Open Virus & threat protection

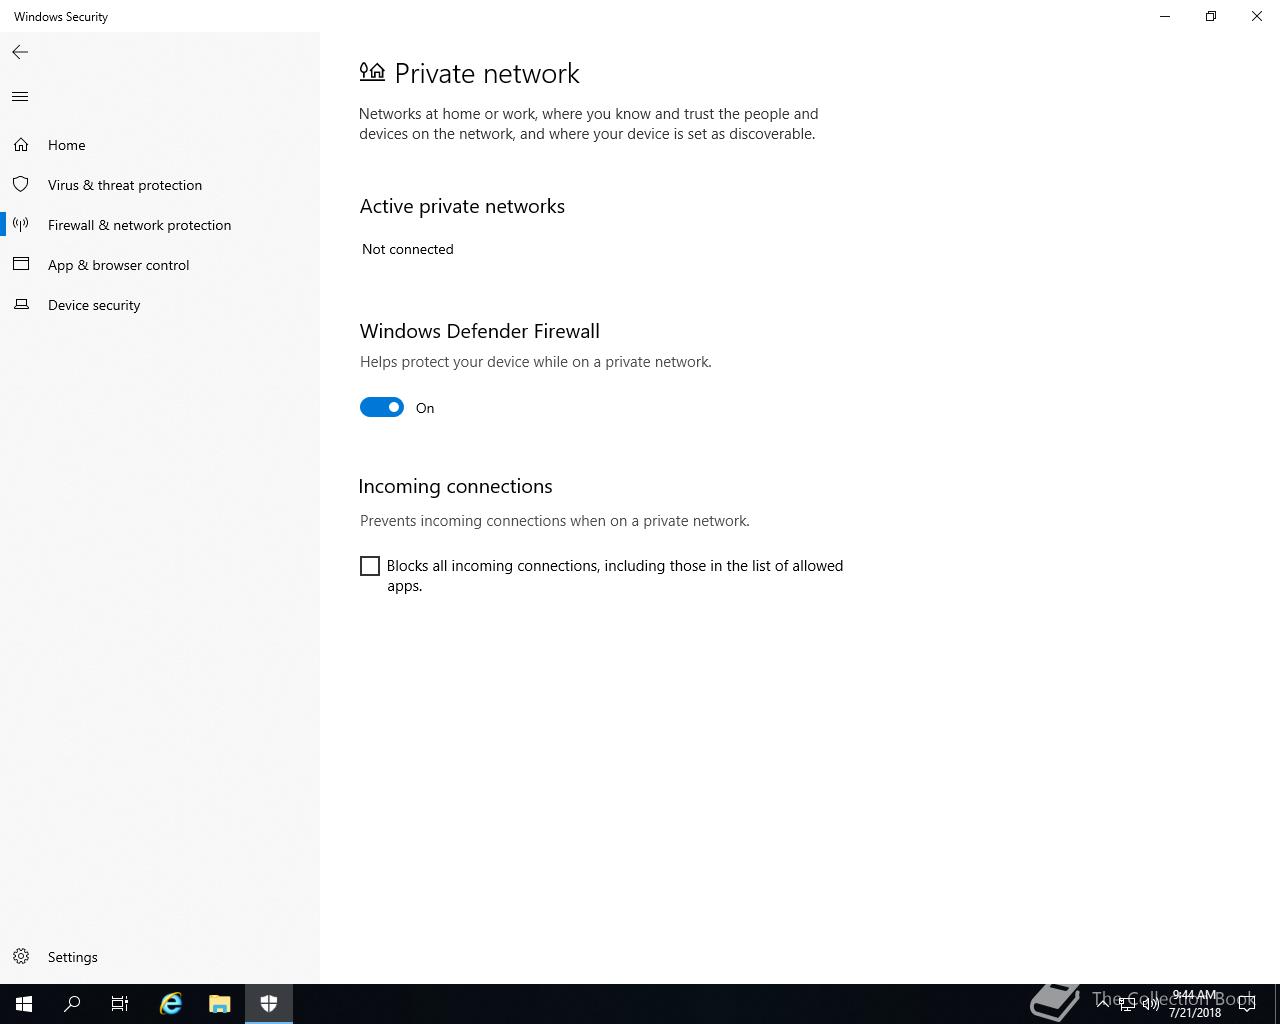(x=160, y=185)
